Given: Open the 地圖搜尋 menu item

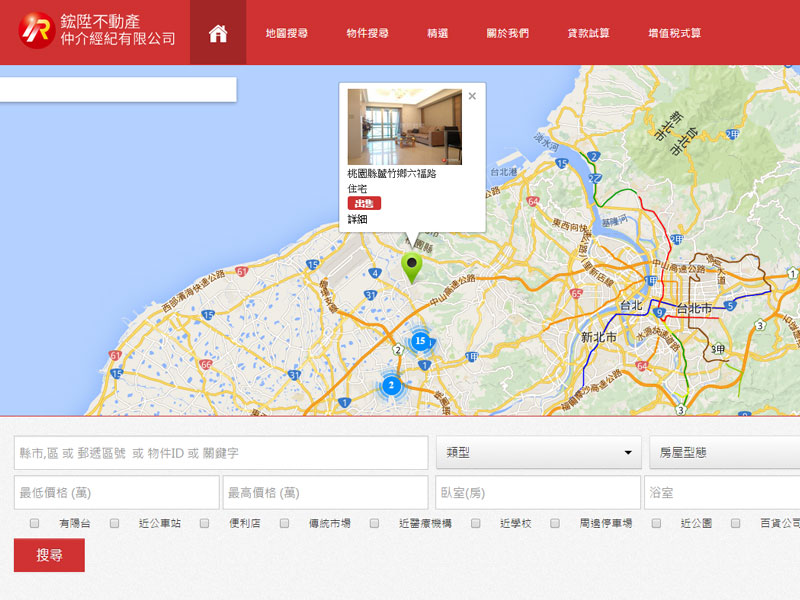Looking at the screenshot, I should click(287, 33).
